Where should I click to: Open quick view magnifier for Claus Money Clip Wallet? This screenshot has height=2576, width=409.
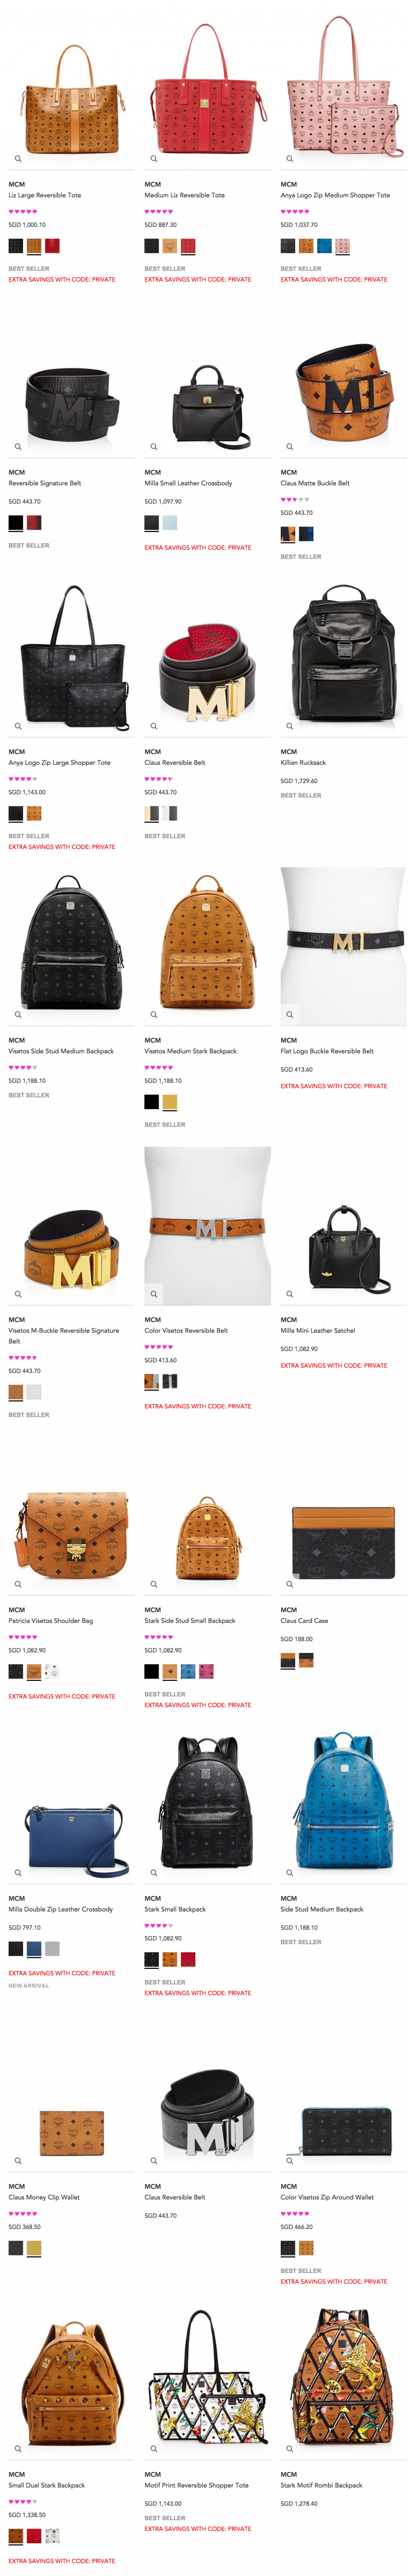pos(18,2161)
